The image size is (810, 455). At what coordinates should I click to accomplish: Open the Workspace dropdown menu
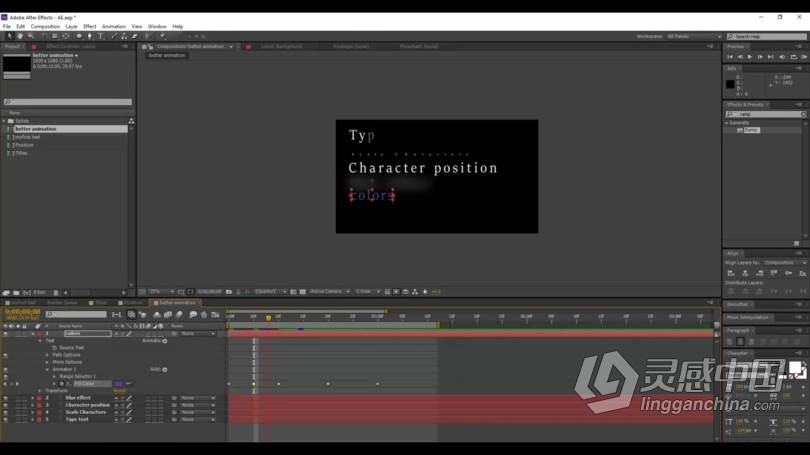[x=691, y=36]
